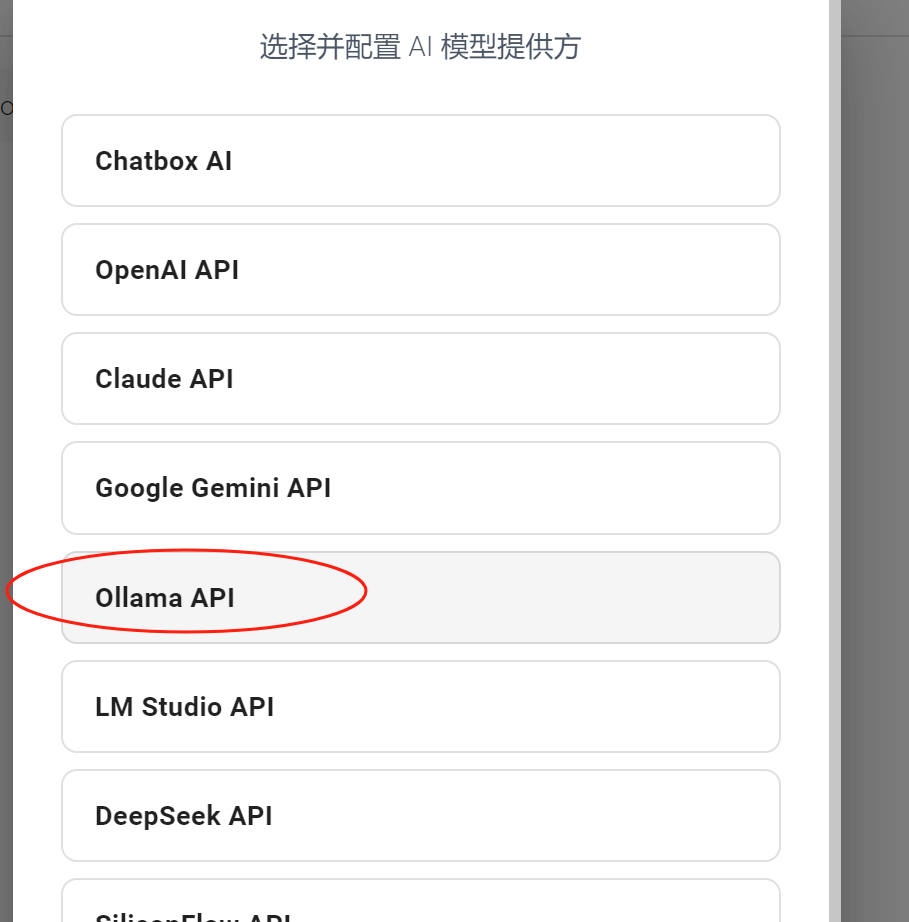Select LM Studio API provider

[420, 706]
